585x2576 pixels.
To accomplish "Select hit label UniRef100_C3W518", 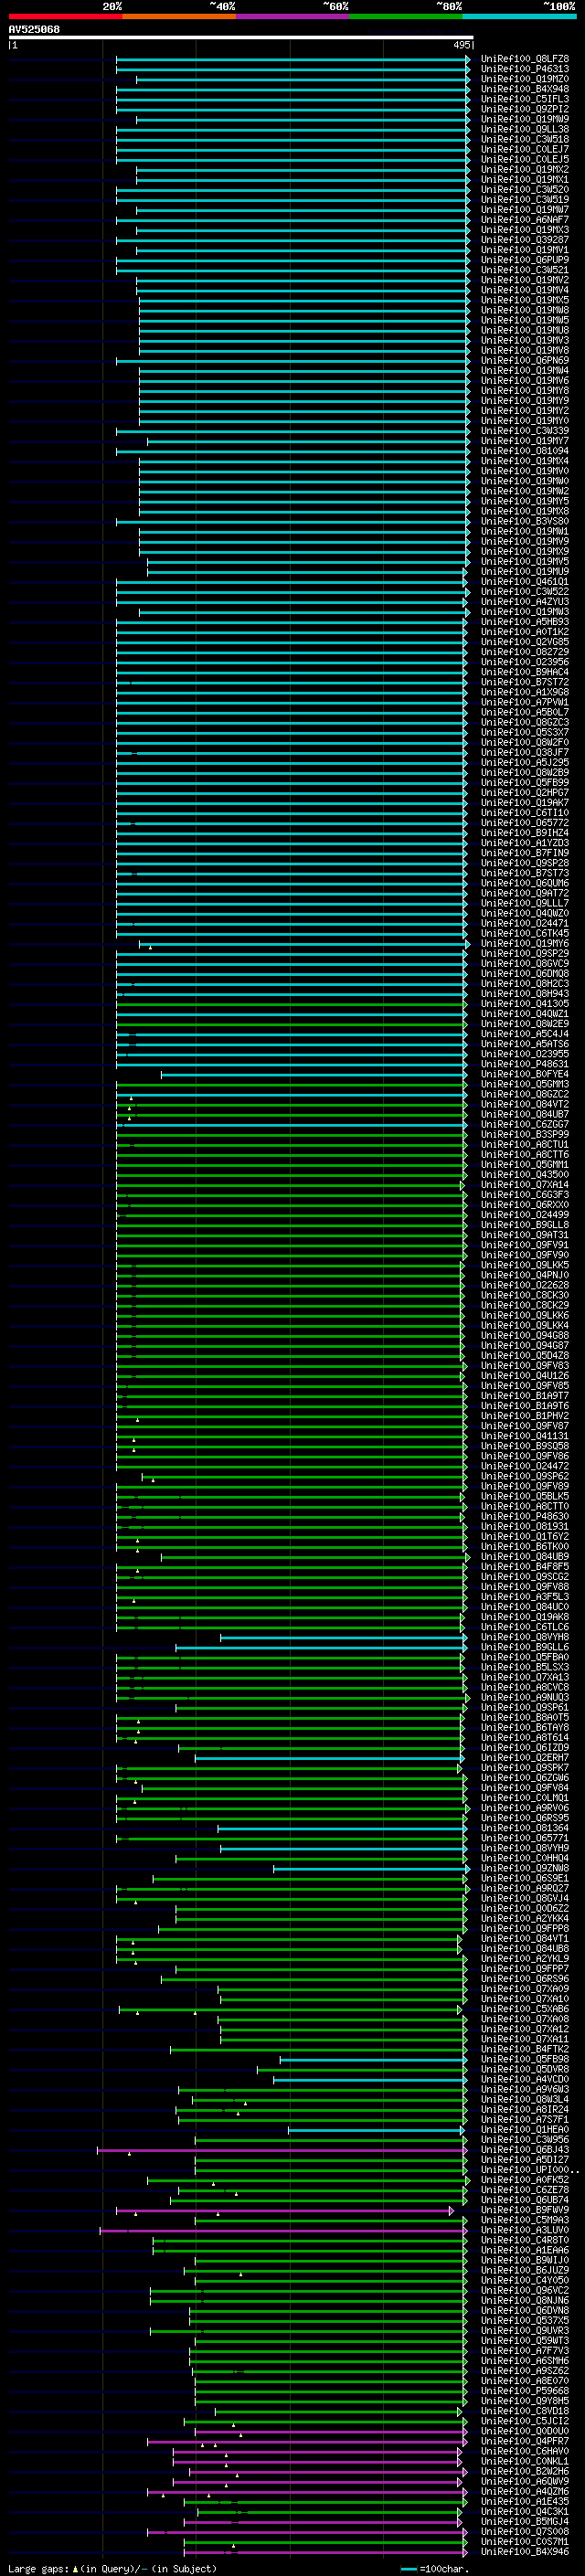I will click(x=524, y=139).
